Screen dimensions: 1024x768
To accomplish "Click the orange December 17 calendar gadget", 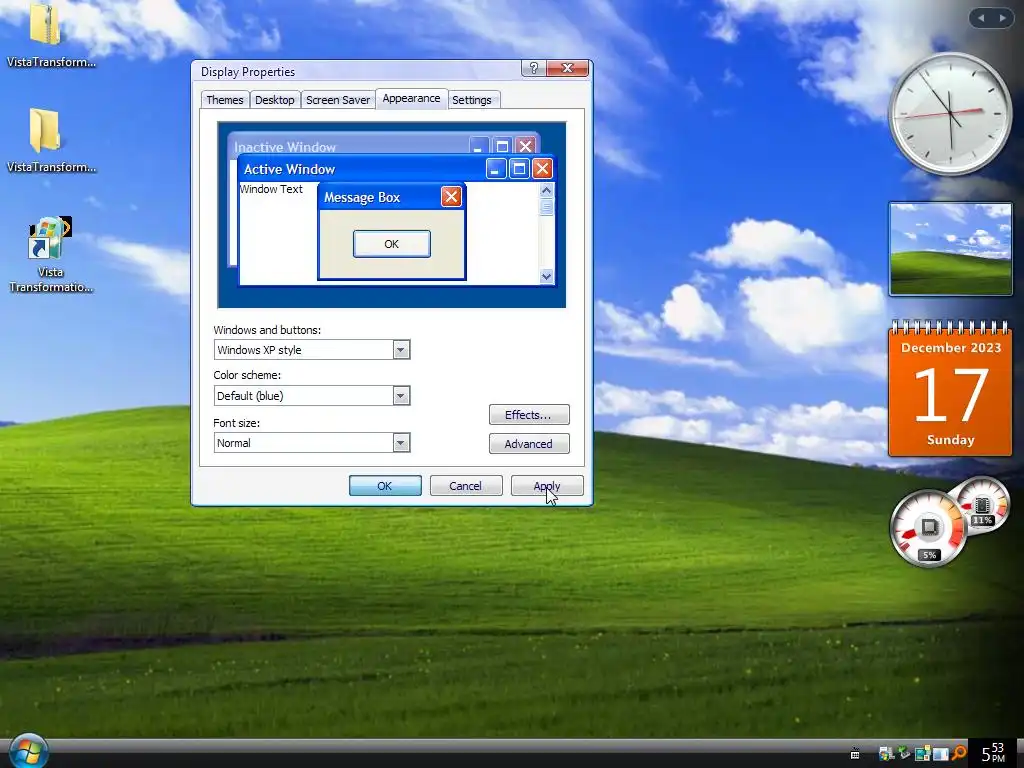I will (x=950, y=389).
